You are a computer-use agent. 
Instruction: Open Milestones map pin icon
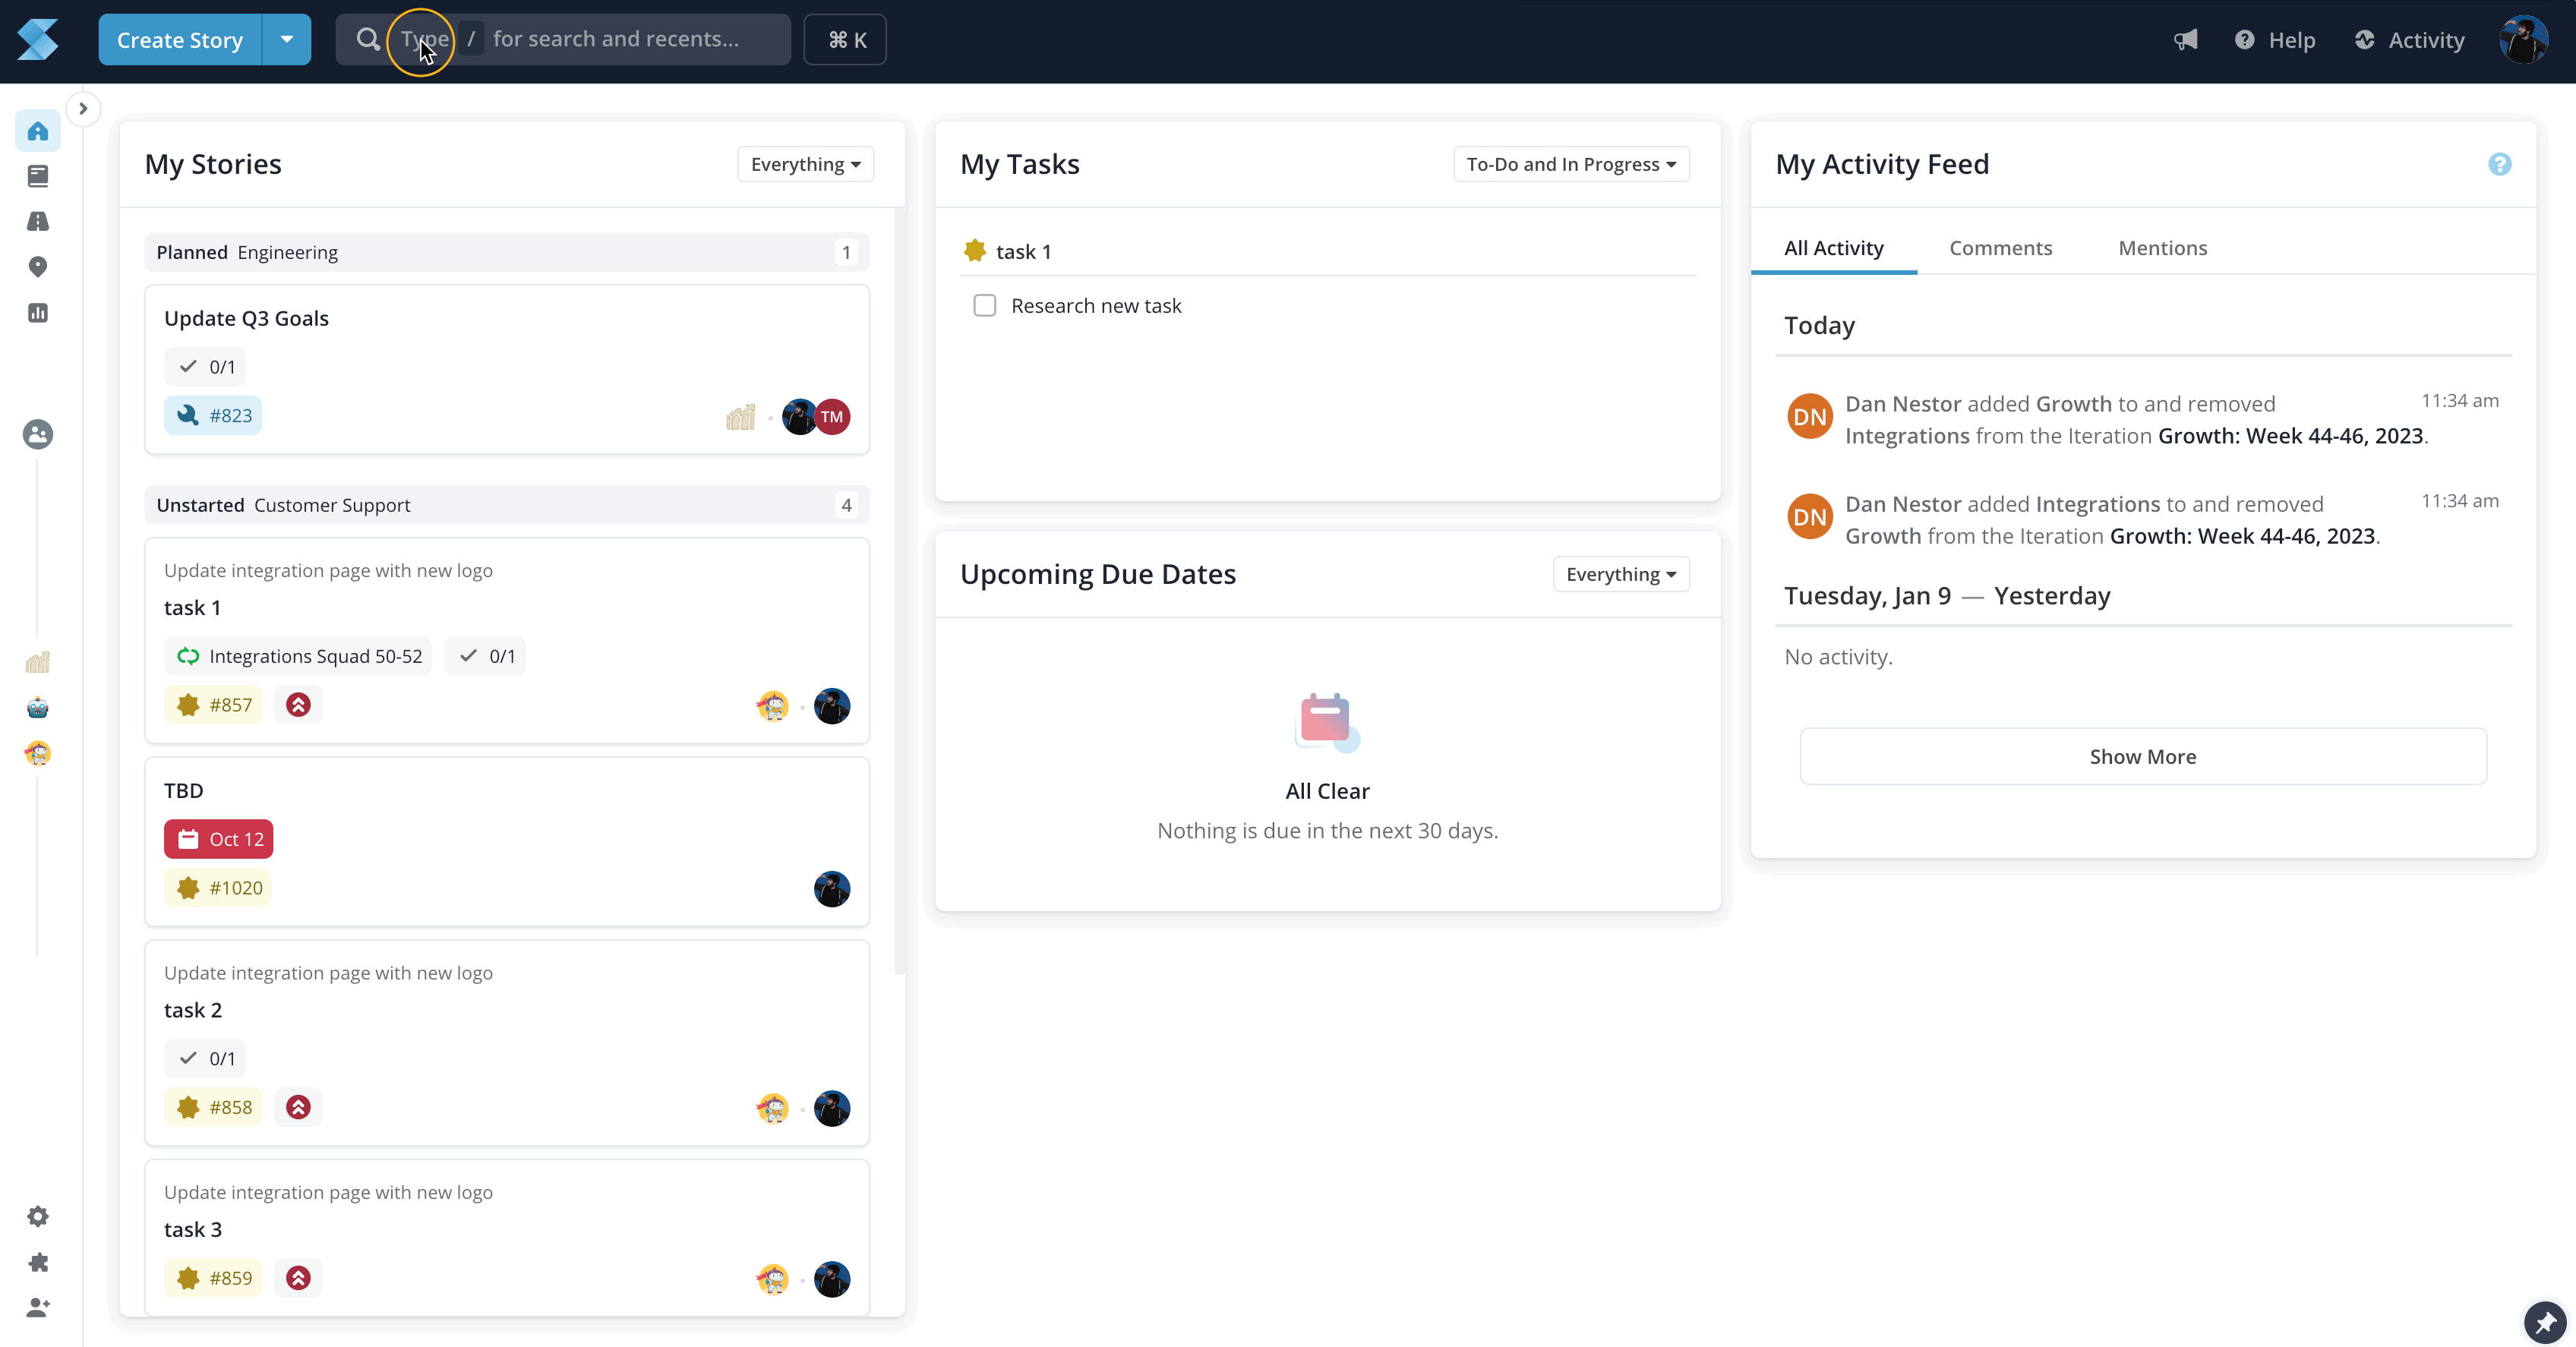tap(38, 267)
